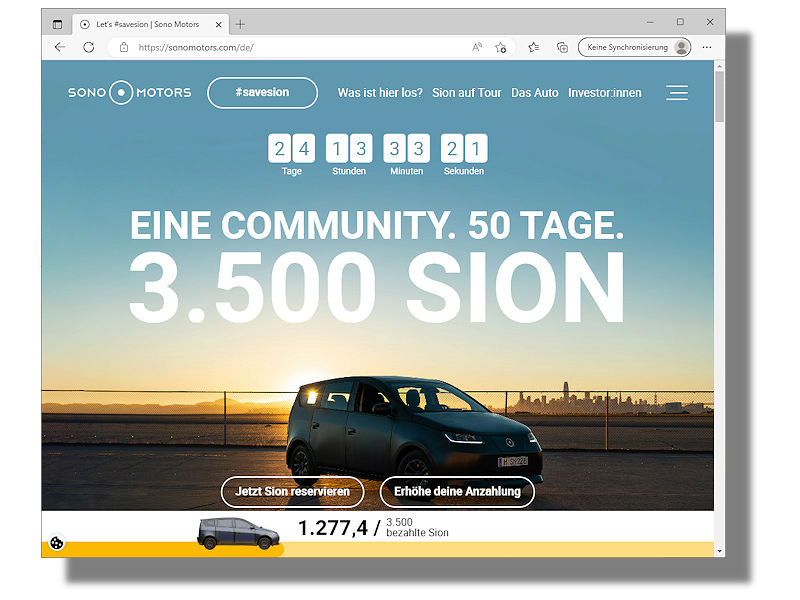The height and width of the screenshot is (600, 800).
Task: Open 'Das Auto' menu item
Action: tap(535, 93)
